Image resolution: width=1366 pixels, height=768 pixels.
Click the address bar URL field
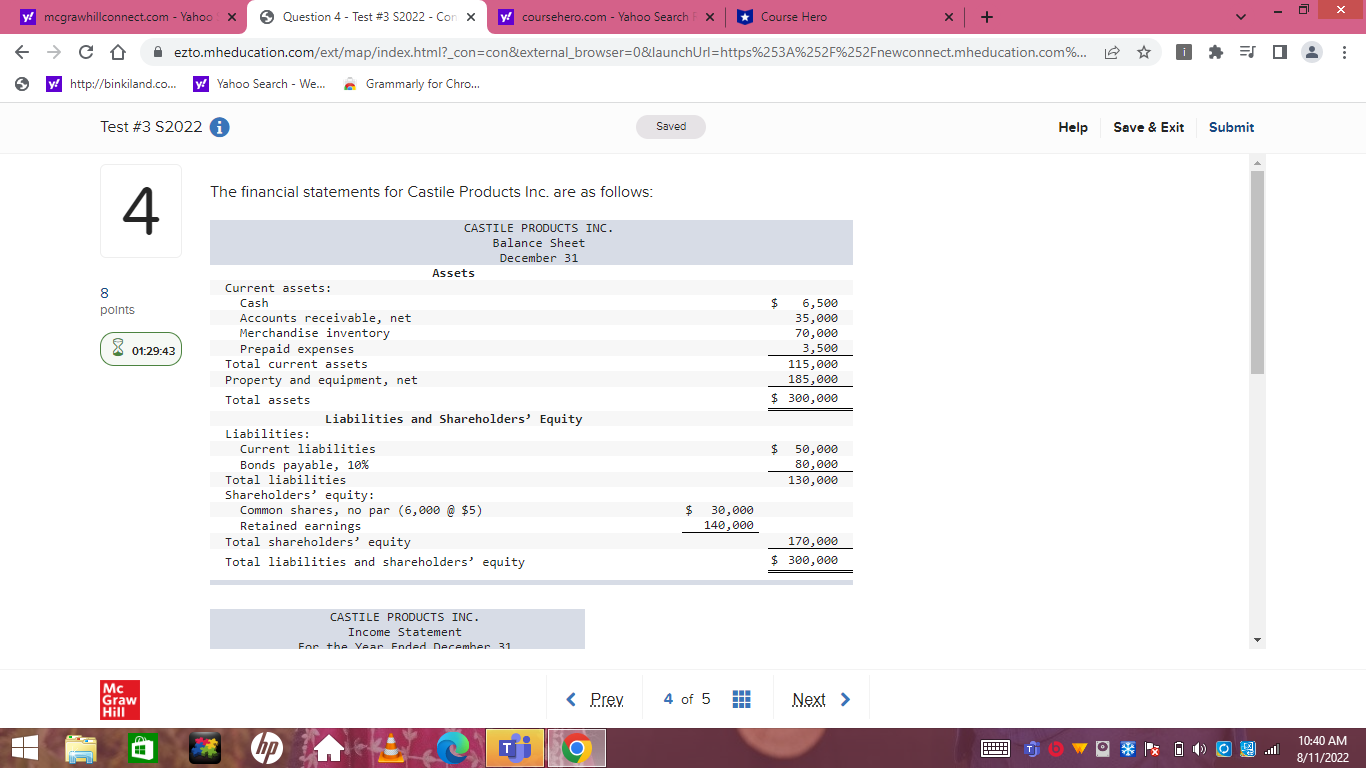click(x=630, y=52)
